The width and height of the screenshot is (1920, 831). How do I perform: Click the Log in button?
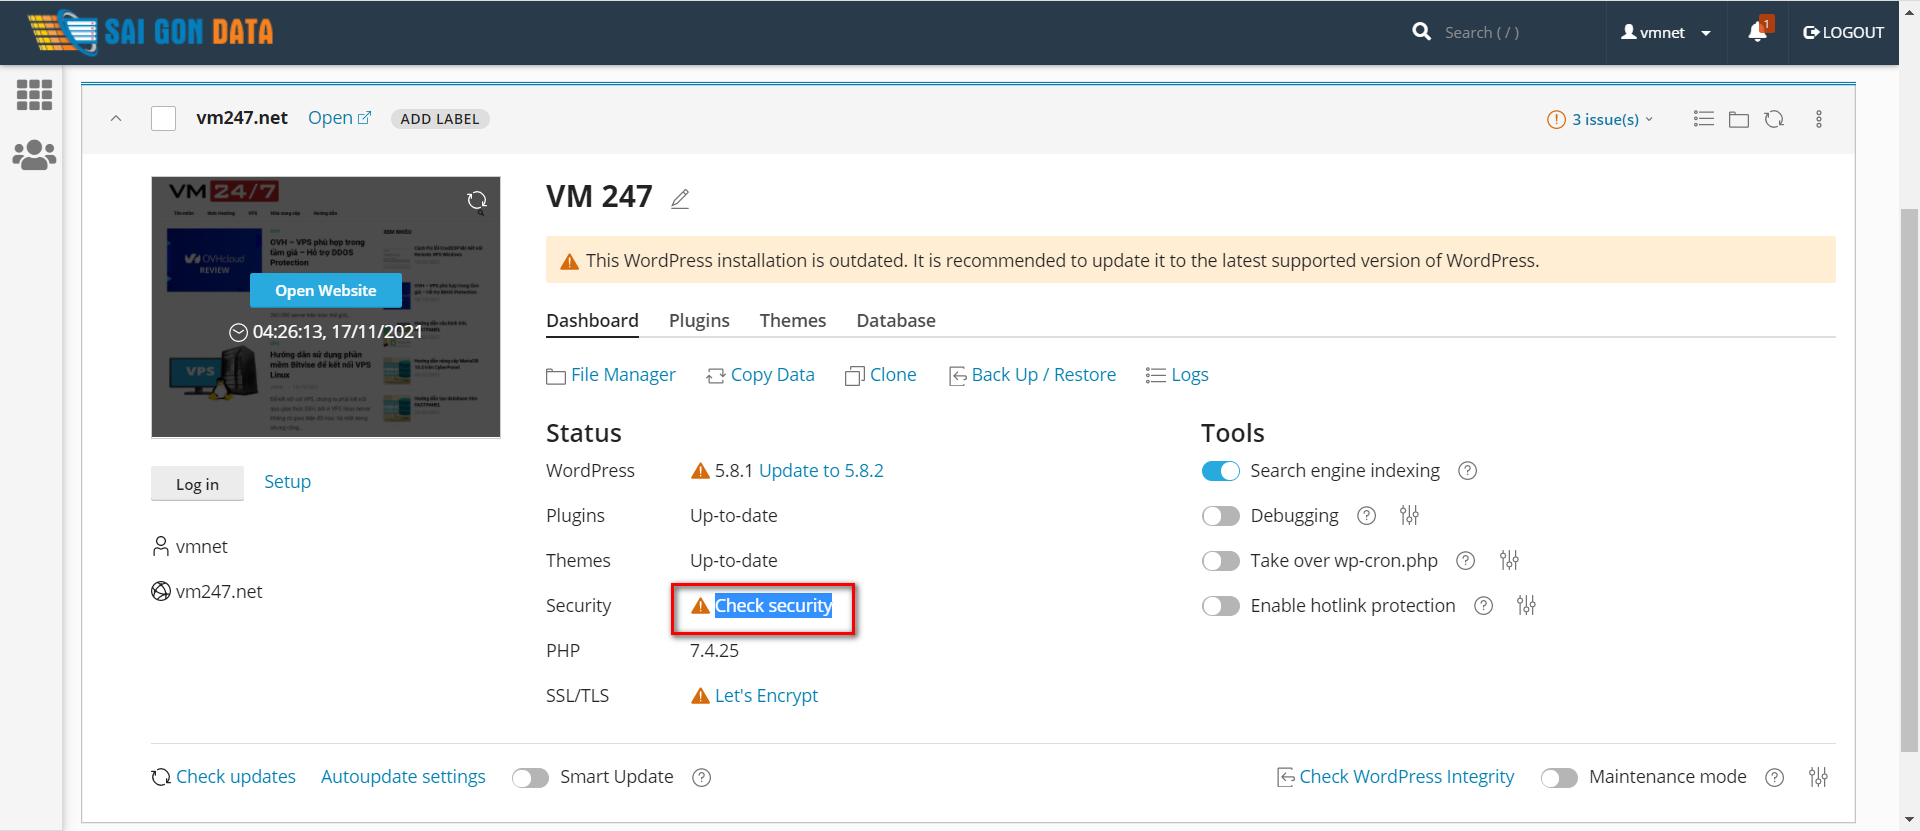coord(197,484)
